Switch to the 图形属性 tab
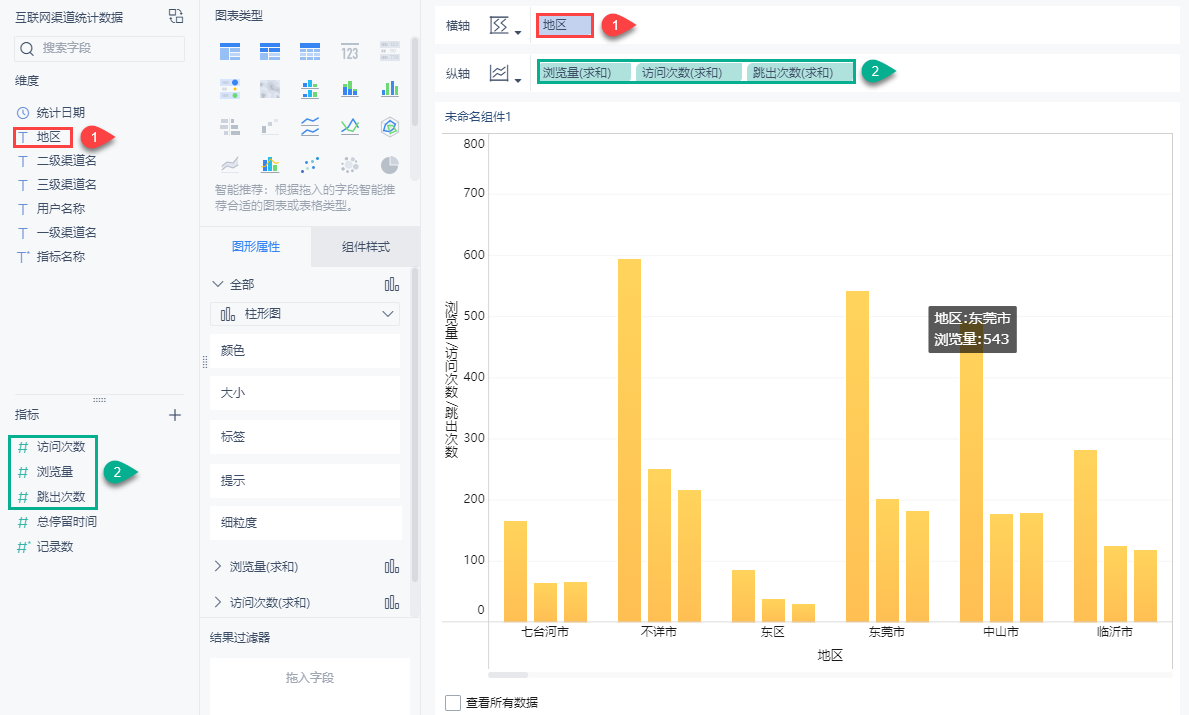The height and width of the screenshot is (715, 1189). [256, 246]
